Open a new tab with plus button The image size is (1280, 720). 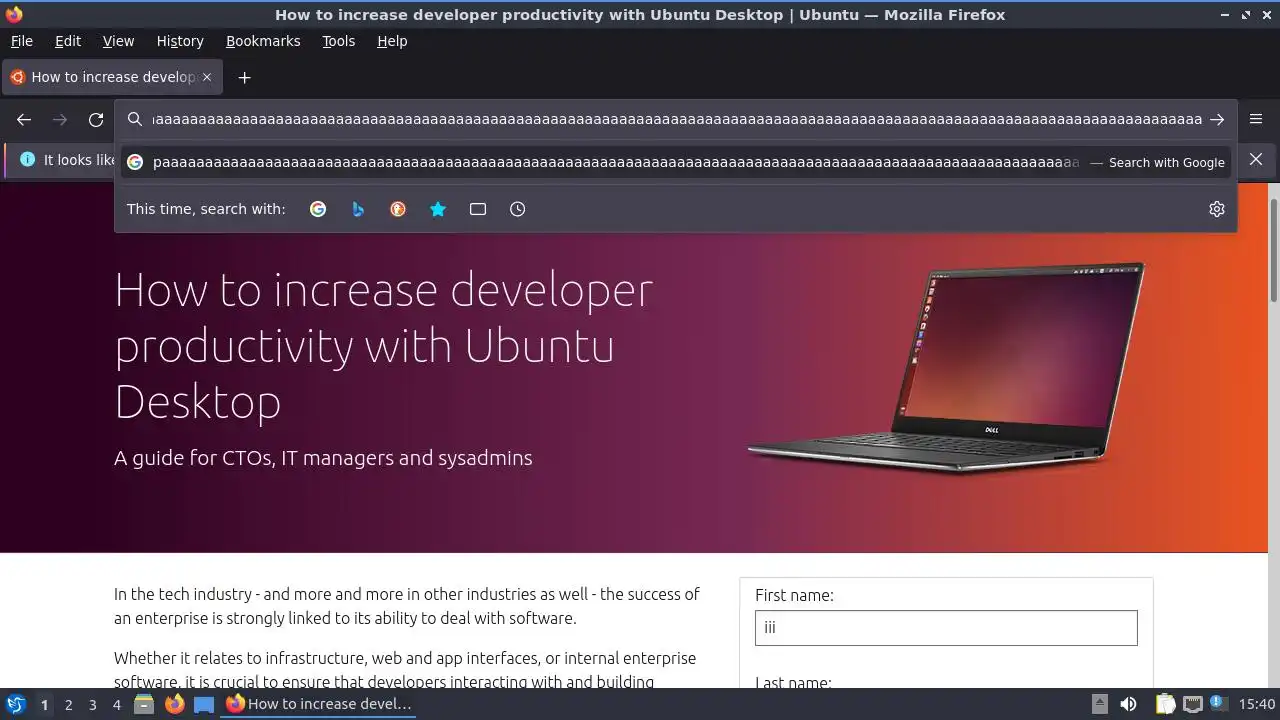pos(244,77)
